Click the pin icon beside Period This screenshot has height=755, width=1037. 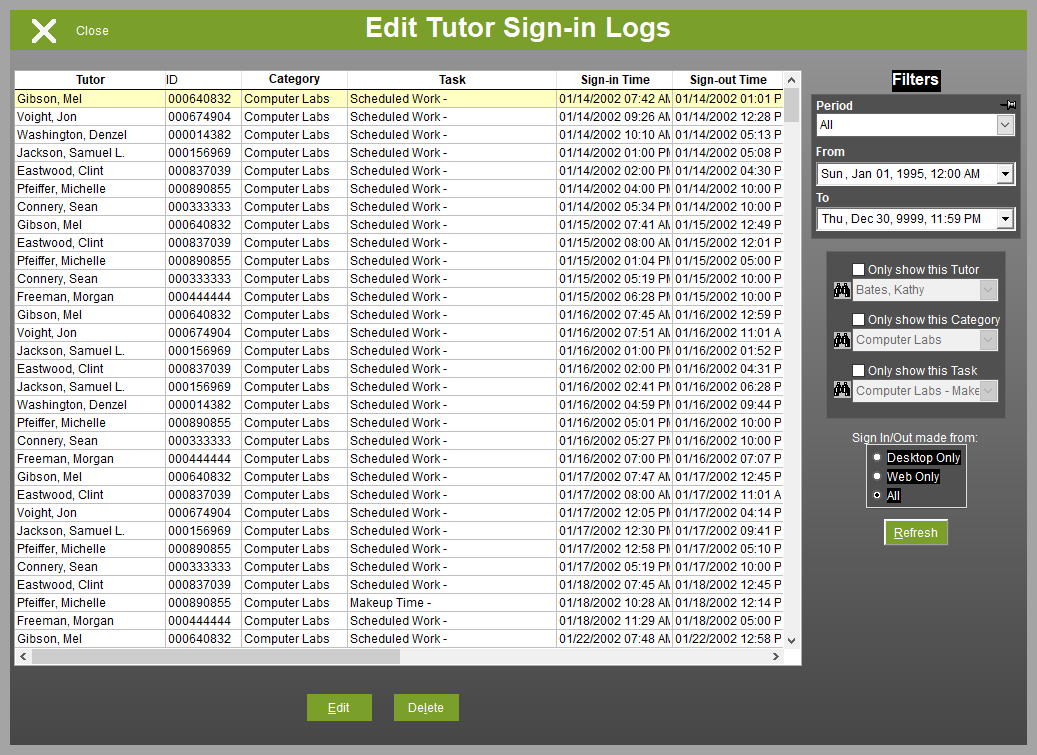1008,104
